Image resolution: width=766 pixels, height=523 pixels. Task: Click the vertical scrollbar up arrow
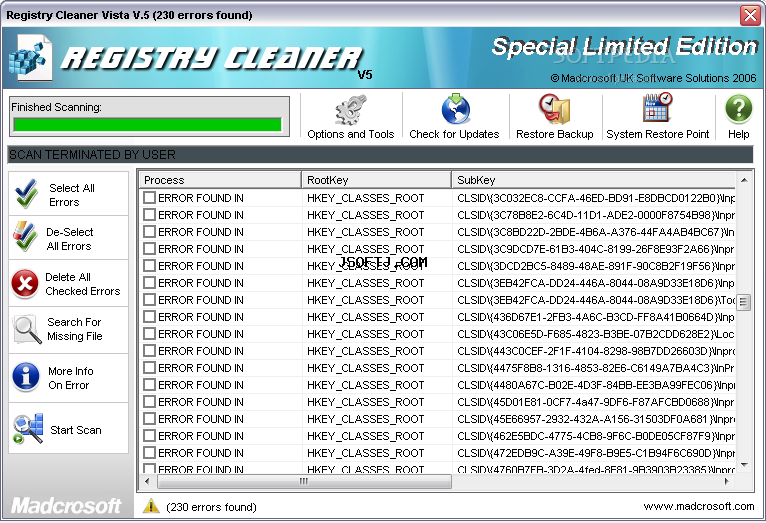(744, 180)
